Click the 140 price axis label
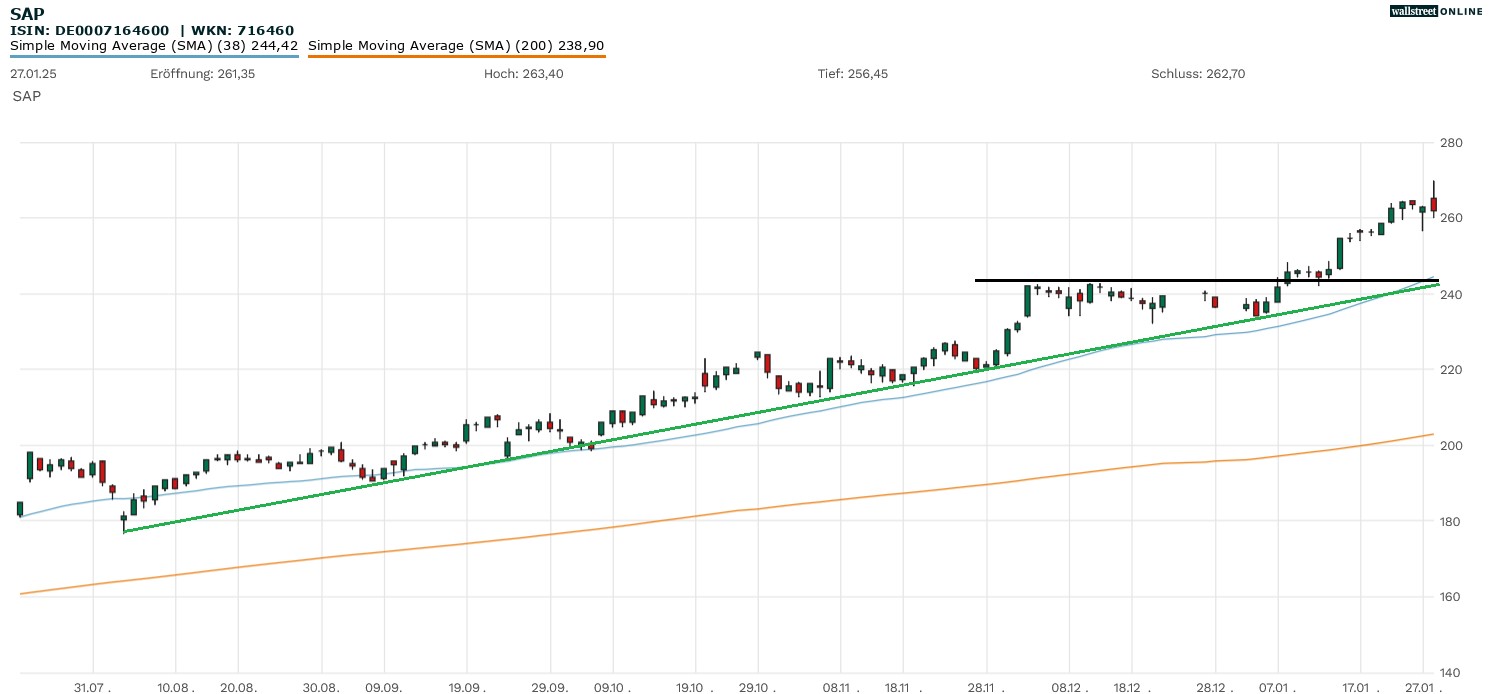The width and height of the screenshot is (1490, 694). tap(1450, 673)
